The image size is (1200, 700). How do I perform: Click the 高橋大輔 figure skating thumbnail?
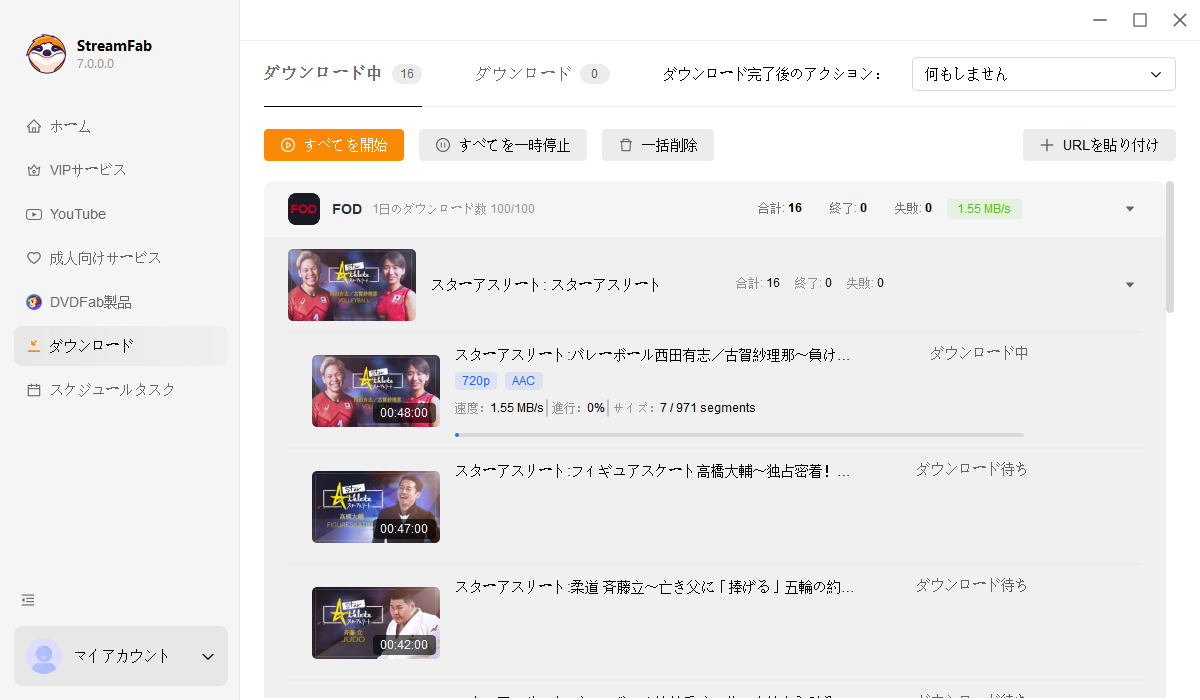click(x=375, y=507)
